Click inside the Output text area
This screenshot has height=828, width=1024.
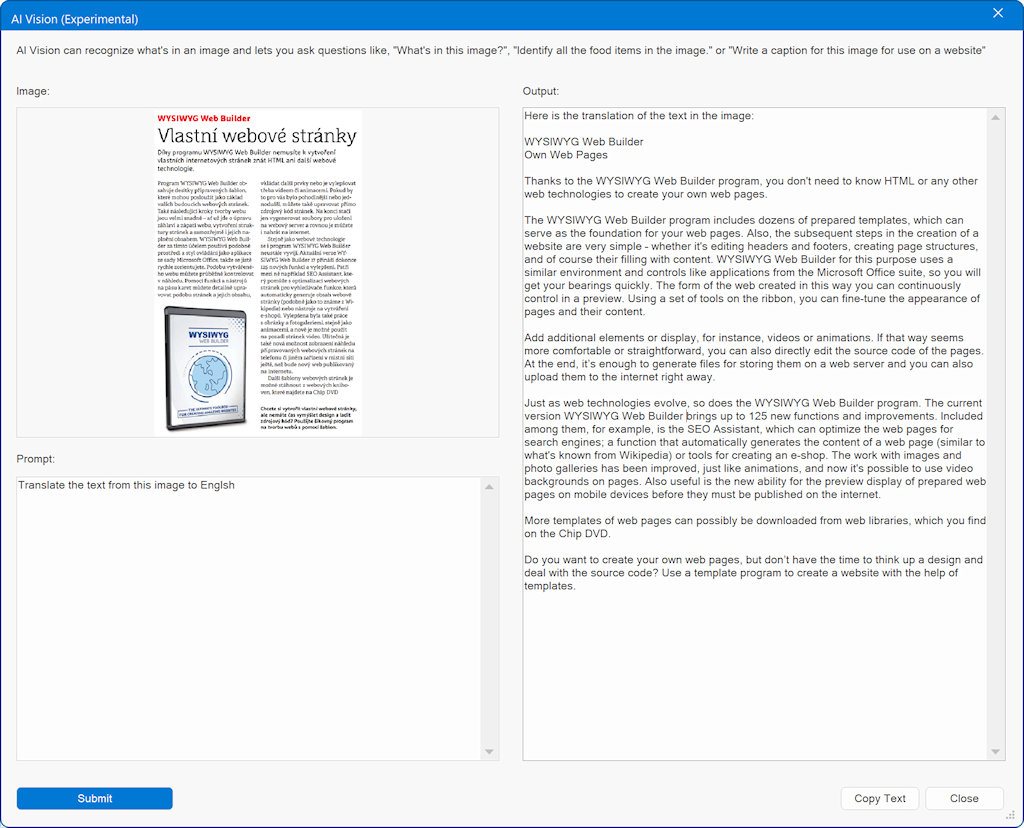pyautogui.click(x=755, y=434)
